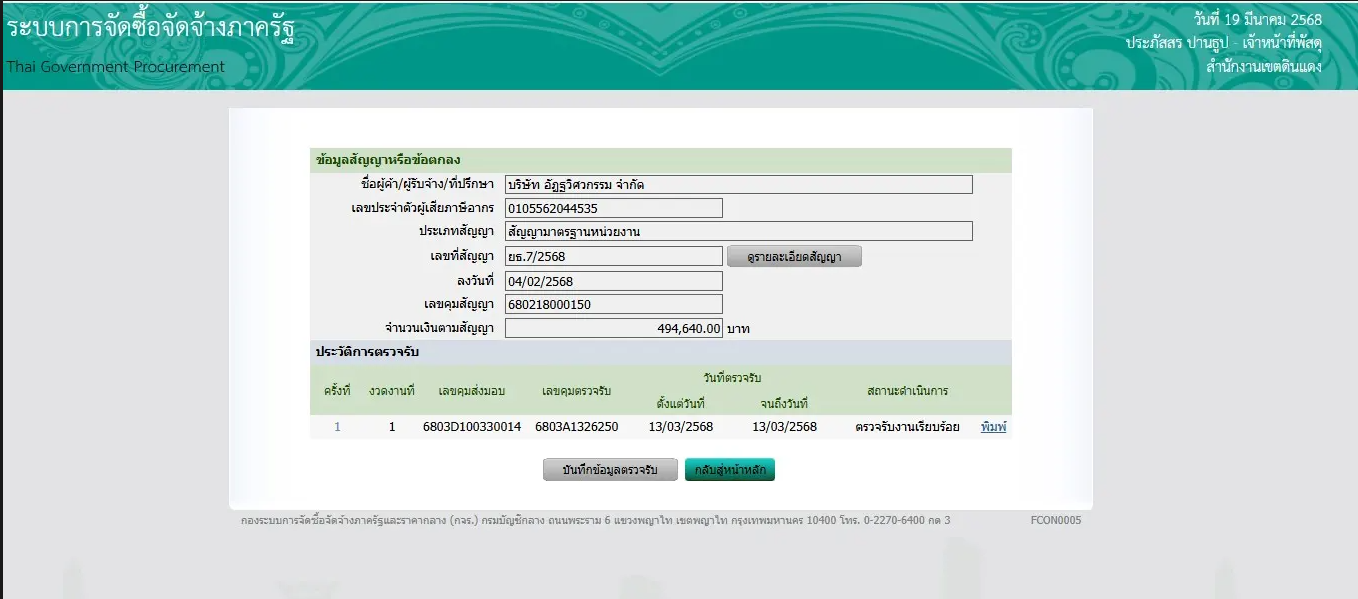Click the สถานะดำเนินการ column header
This screenshot has height=599, width=1358.
pos(908,390)
